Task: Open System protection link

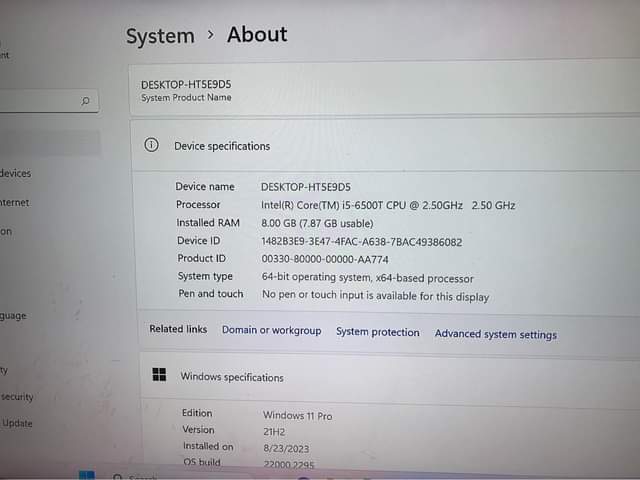Action: [x=378, y=332]
